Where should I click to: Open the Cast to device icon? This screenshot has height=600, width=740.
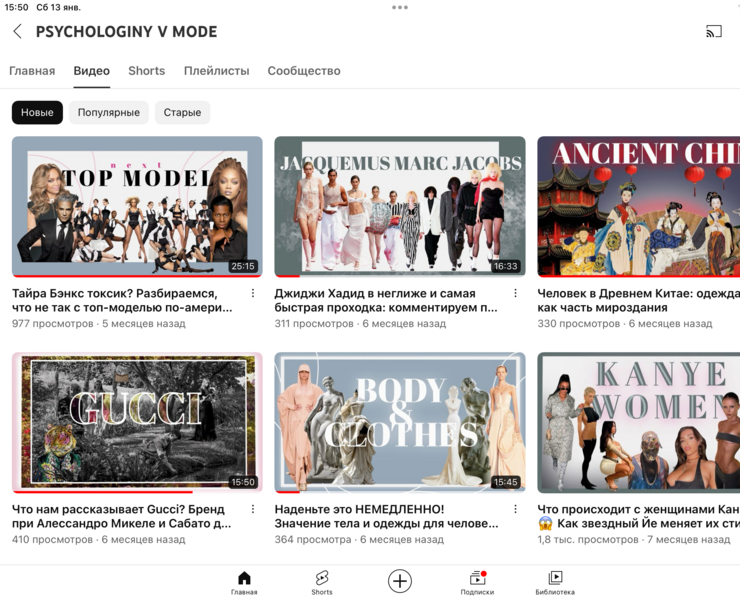(713, 32)
